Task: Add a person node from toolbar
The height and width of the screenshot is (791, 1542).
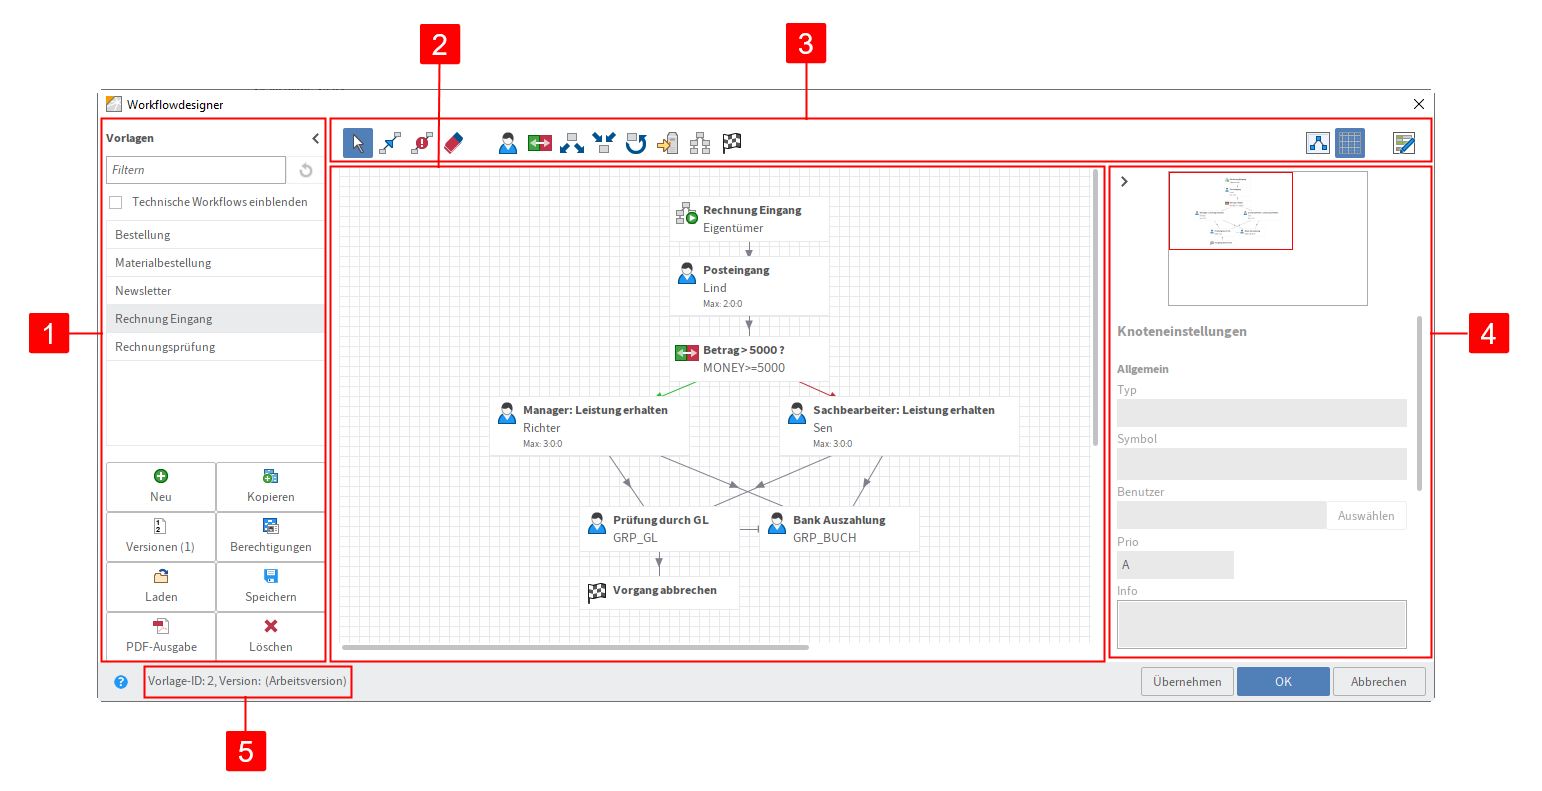Action: (508, 143)
